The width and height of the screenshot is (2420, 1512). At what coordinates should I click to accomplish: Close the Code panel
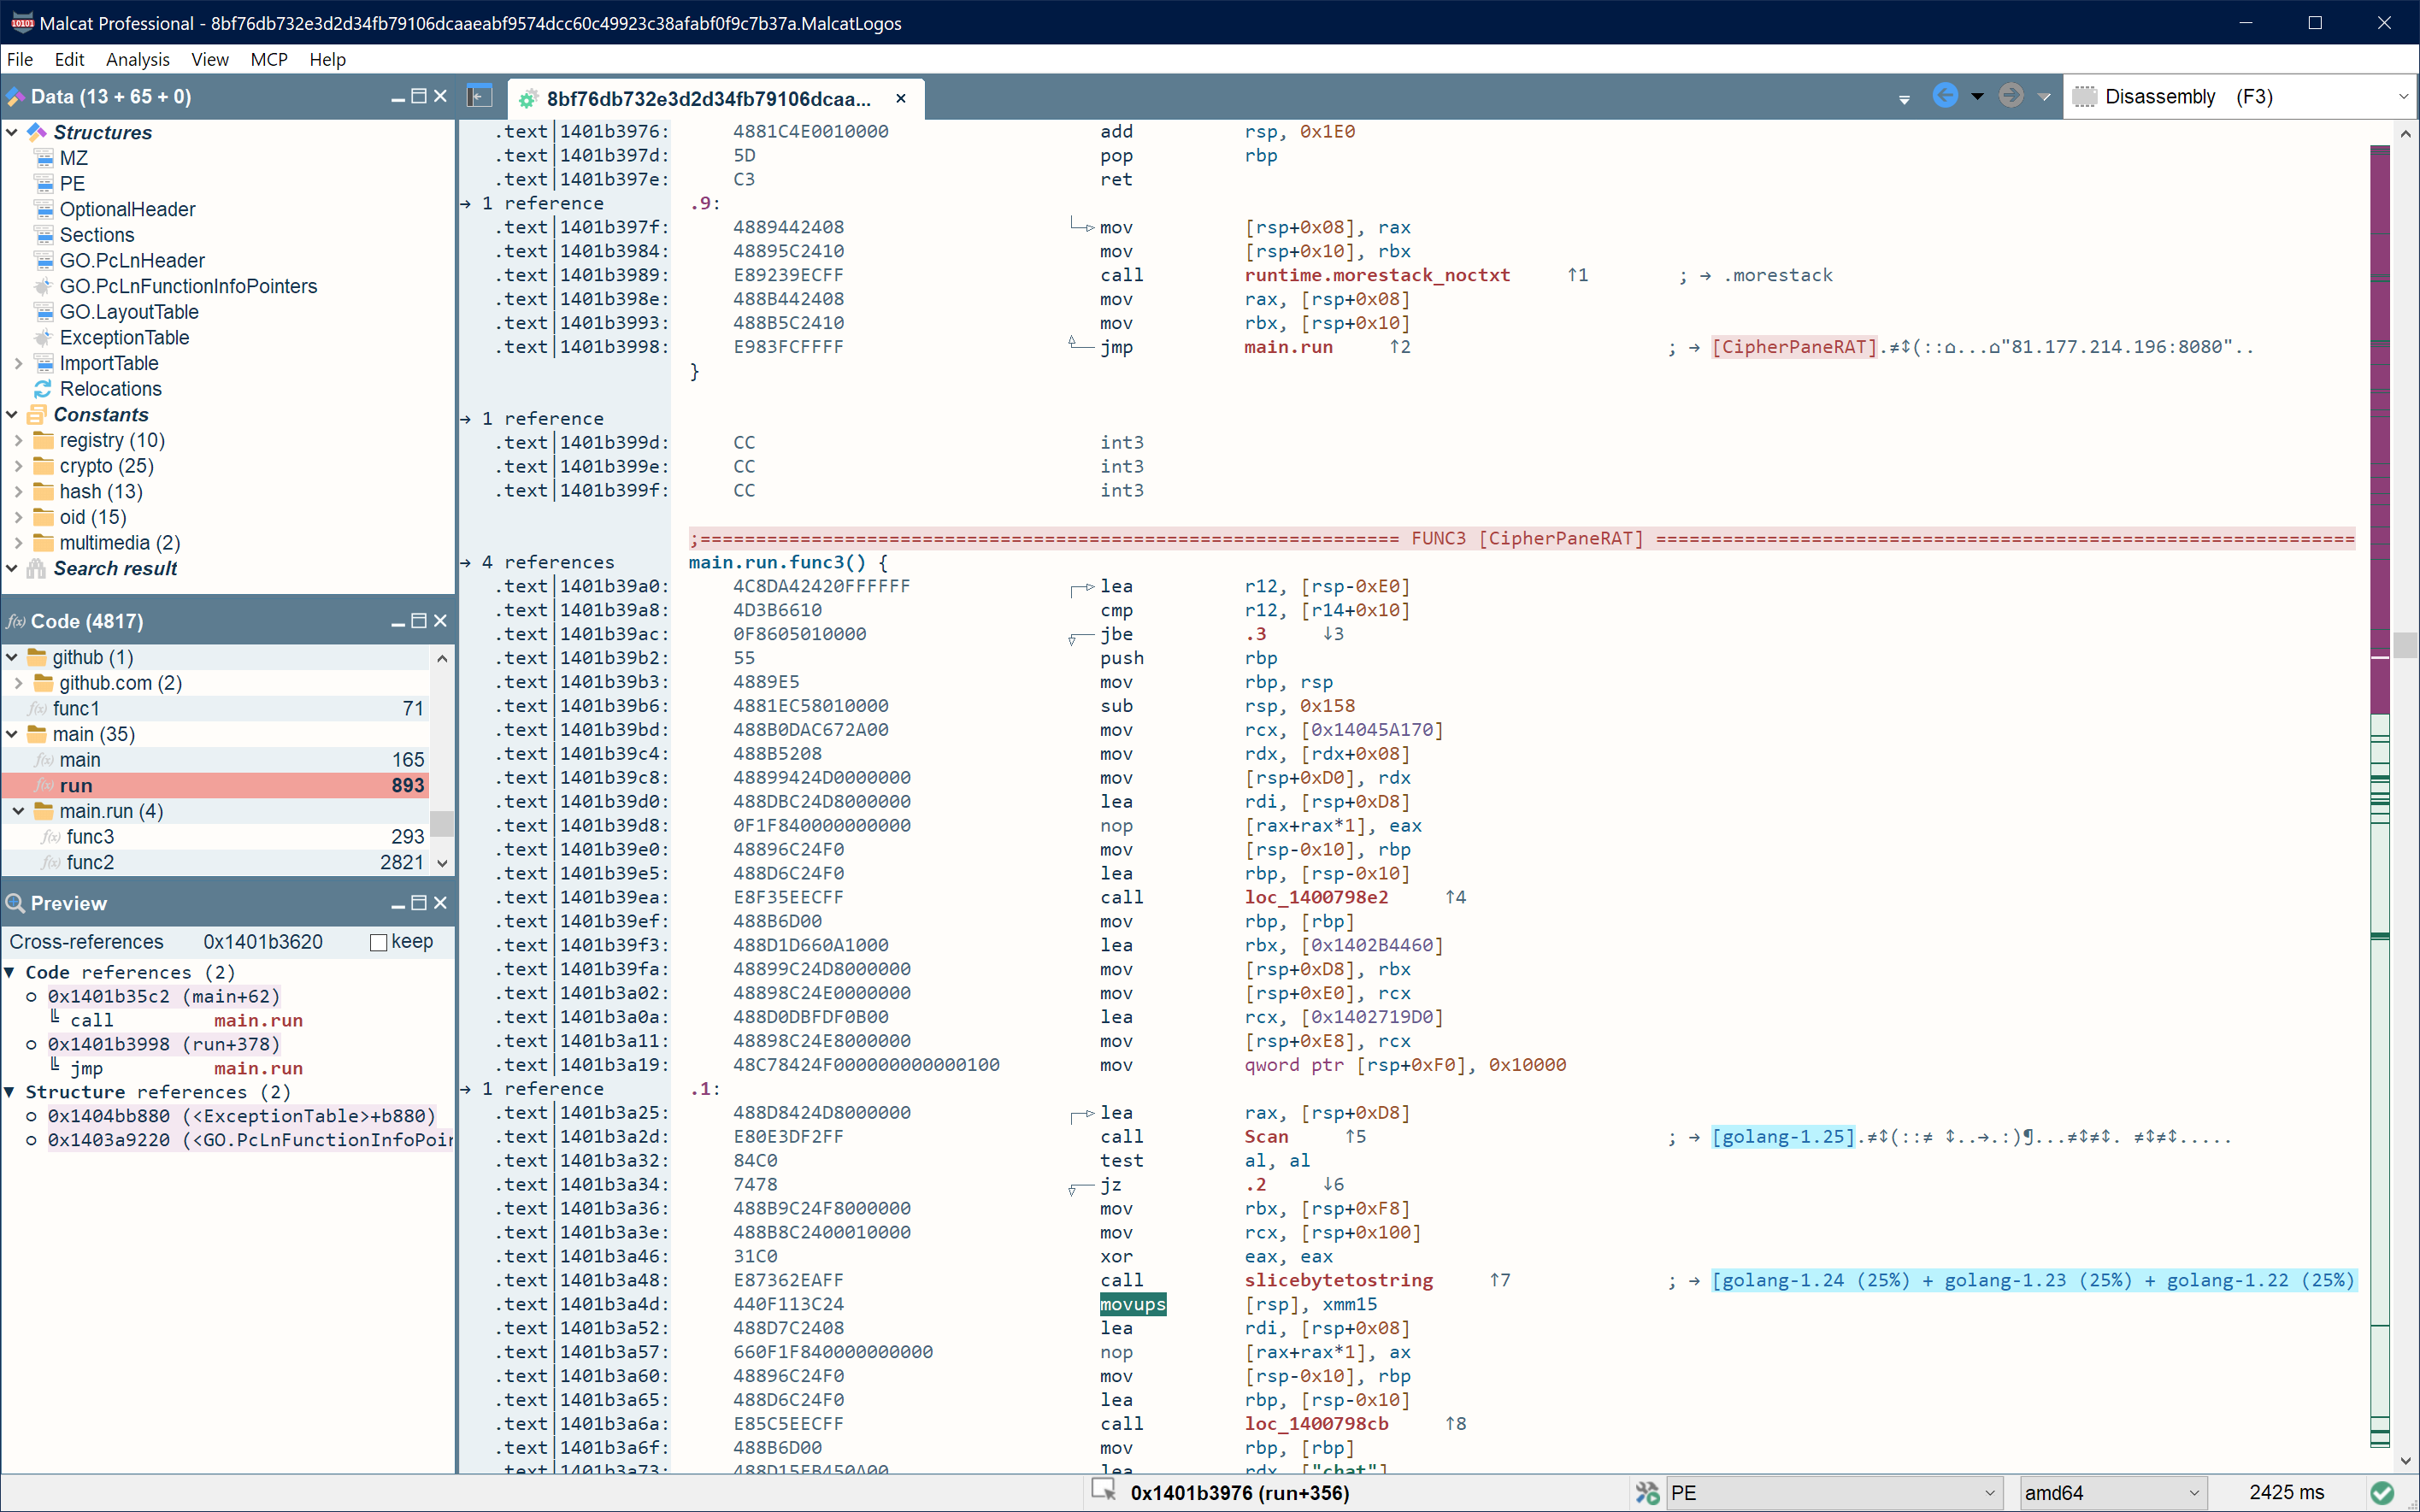coord(440,621)
